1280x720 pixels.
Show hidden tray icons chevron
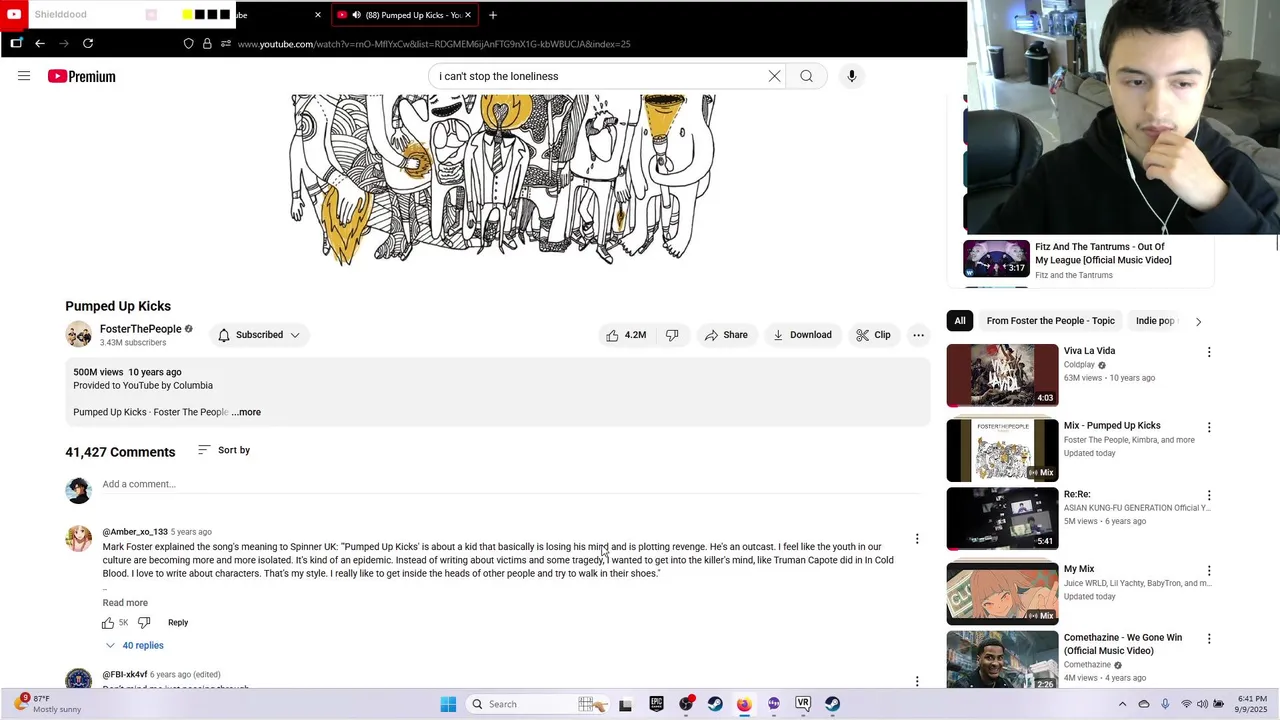click(1122, 704)
